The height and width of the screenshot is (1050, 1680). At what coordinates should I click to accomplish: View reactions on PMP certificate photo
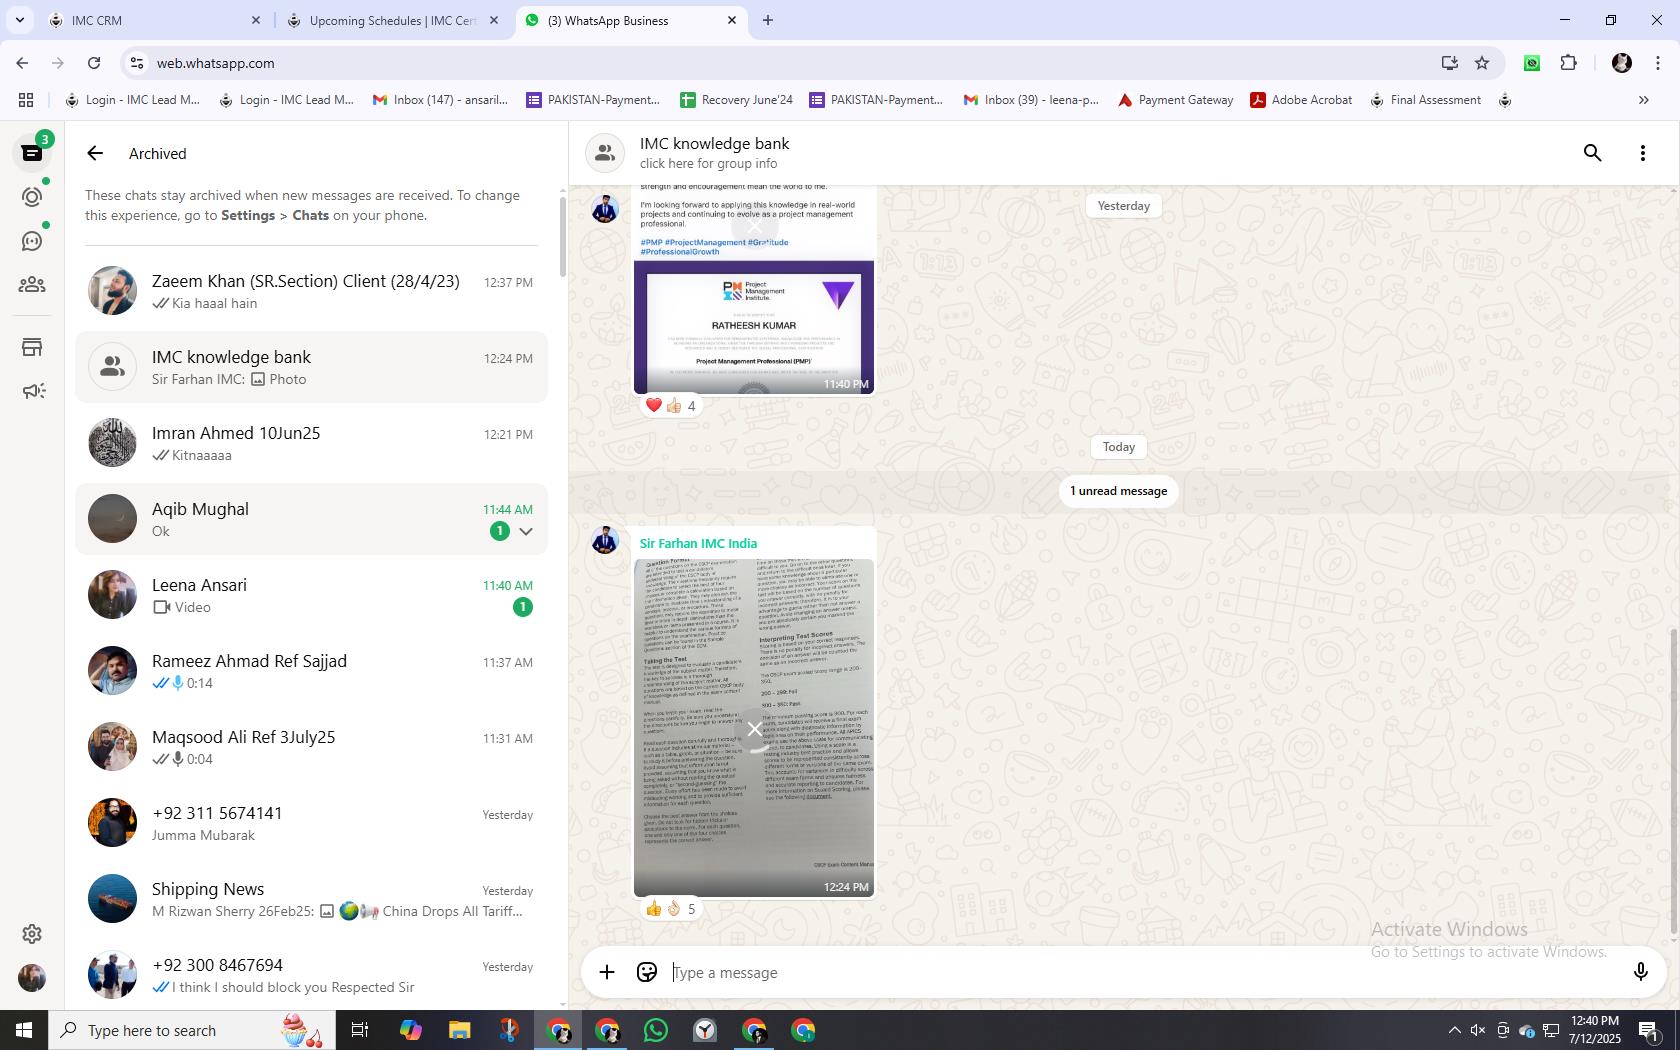[670, 405]
